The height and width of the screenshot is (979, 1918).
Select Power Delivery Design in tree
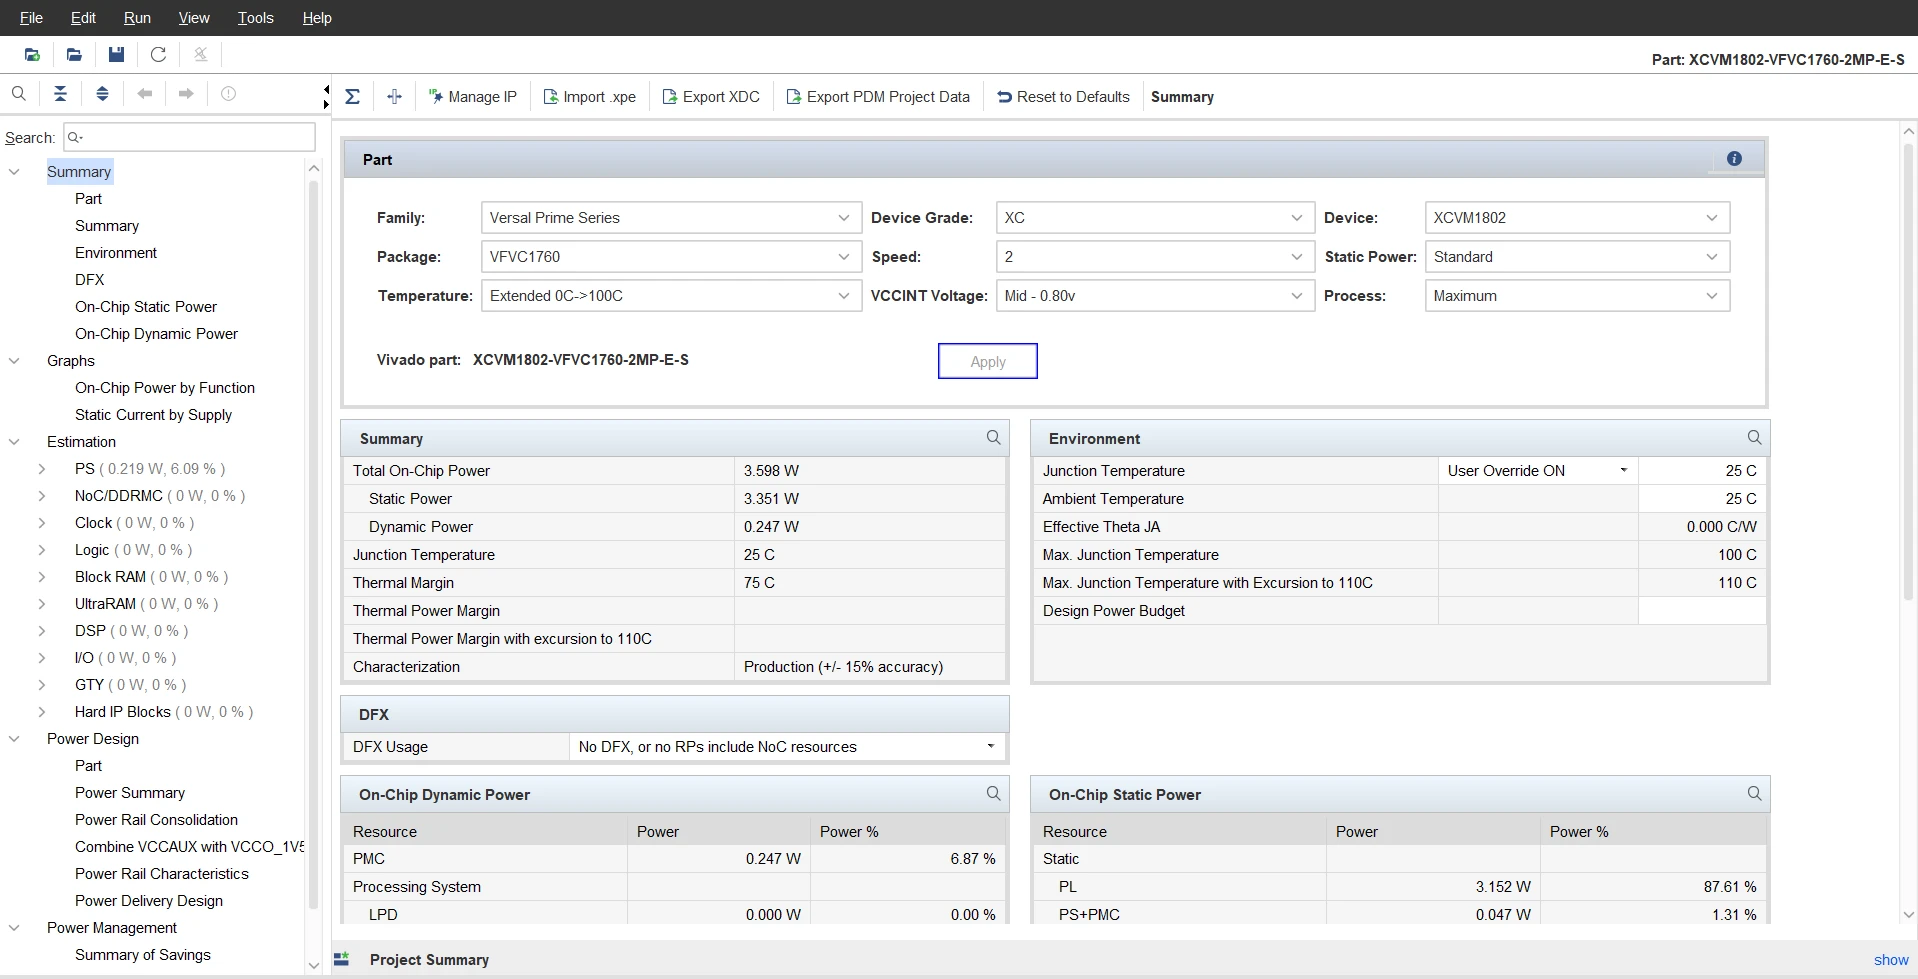(x=149, y=901)
